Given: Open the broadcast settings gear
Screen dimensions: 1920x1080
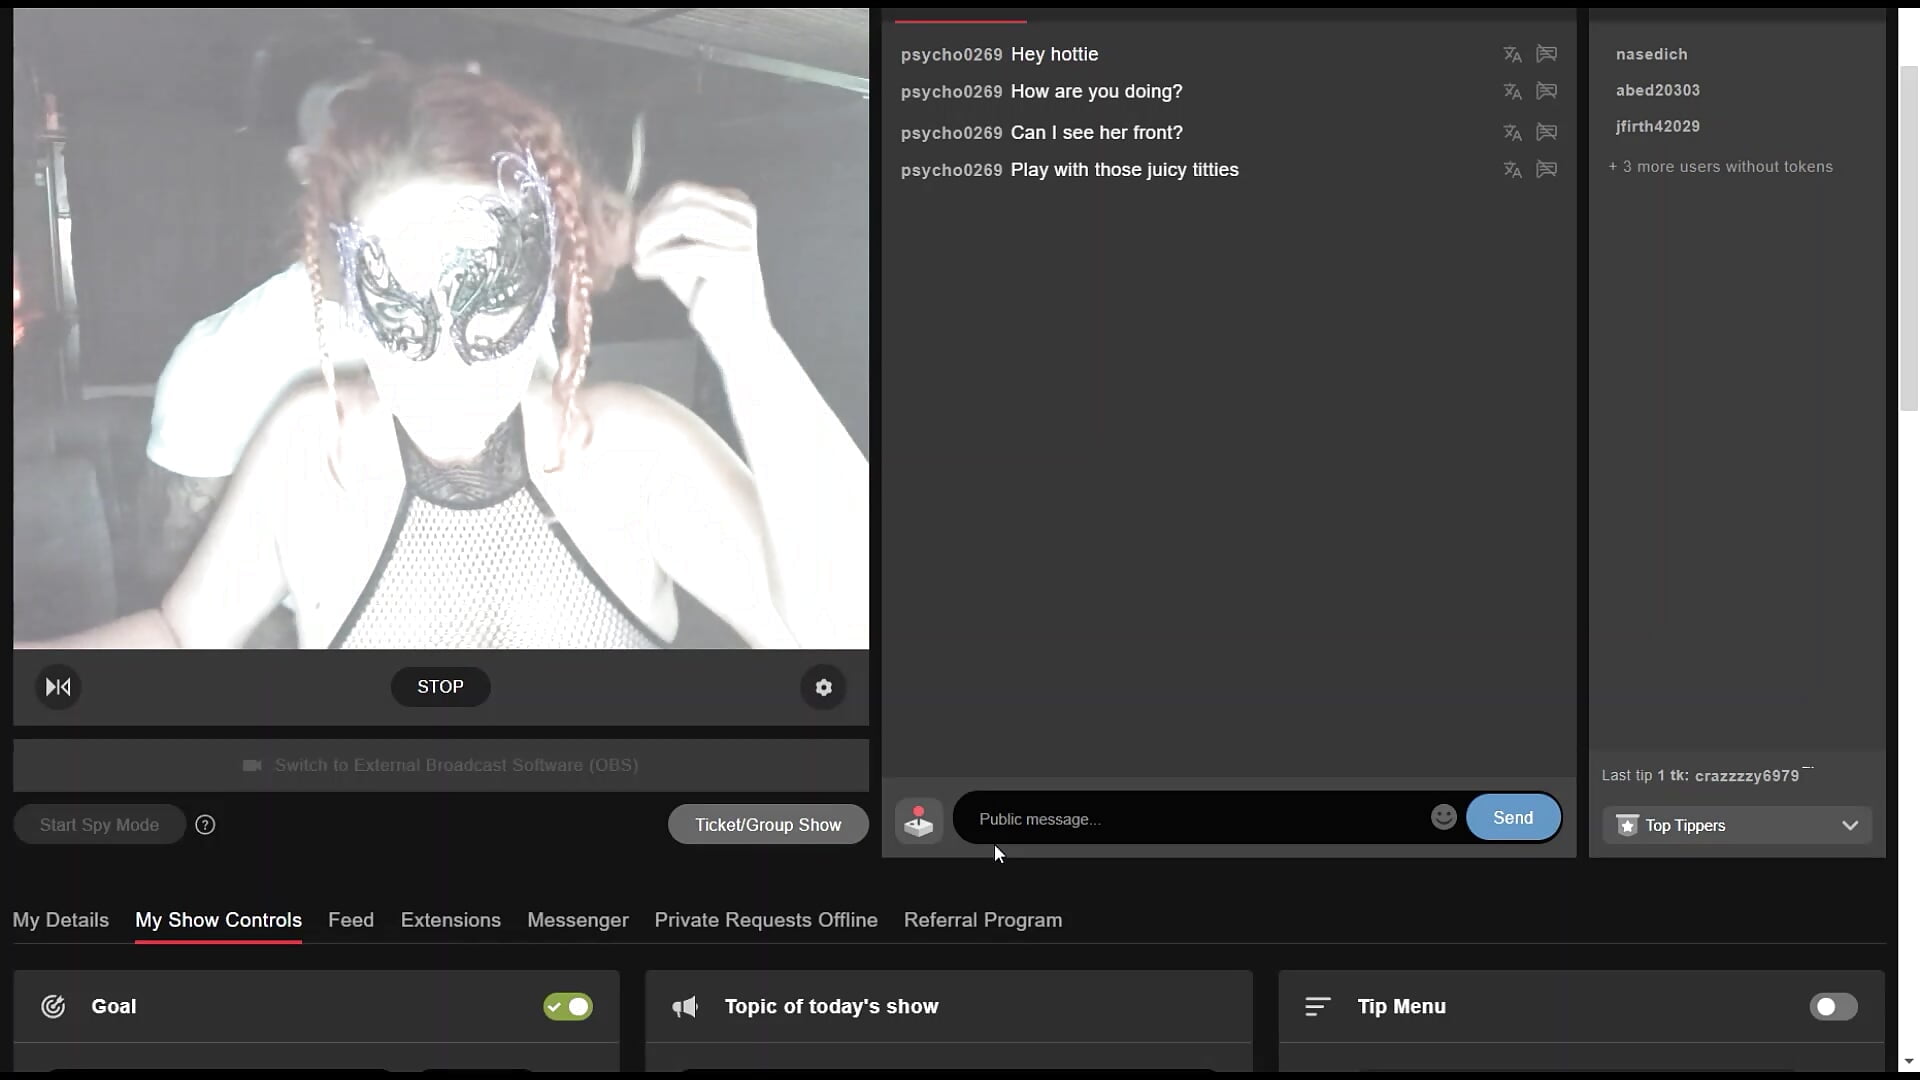Looking at the screenshot, I should click(x=822, y=687).
